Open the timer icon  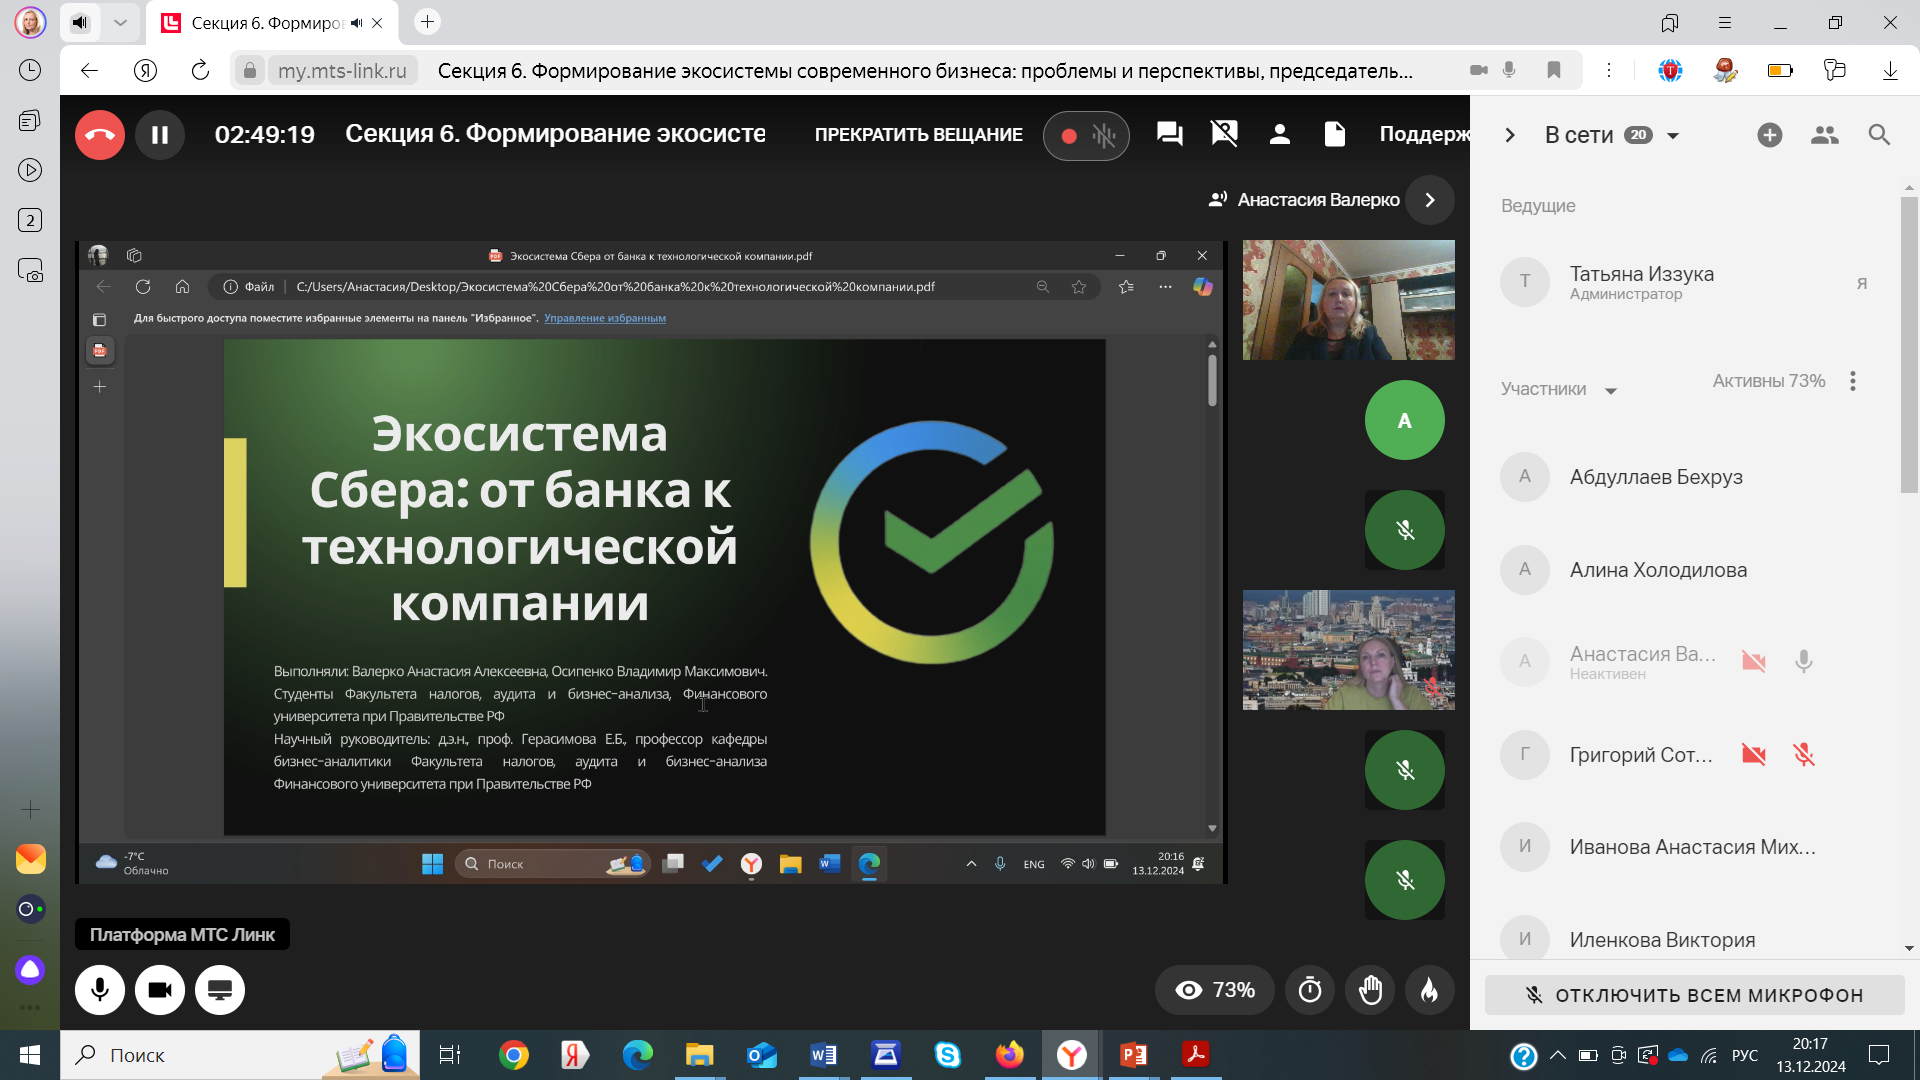(x=1310, y=990)
